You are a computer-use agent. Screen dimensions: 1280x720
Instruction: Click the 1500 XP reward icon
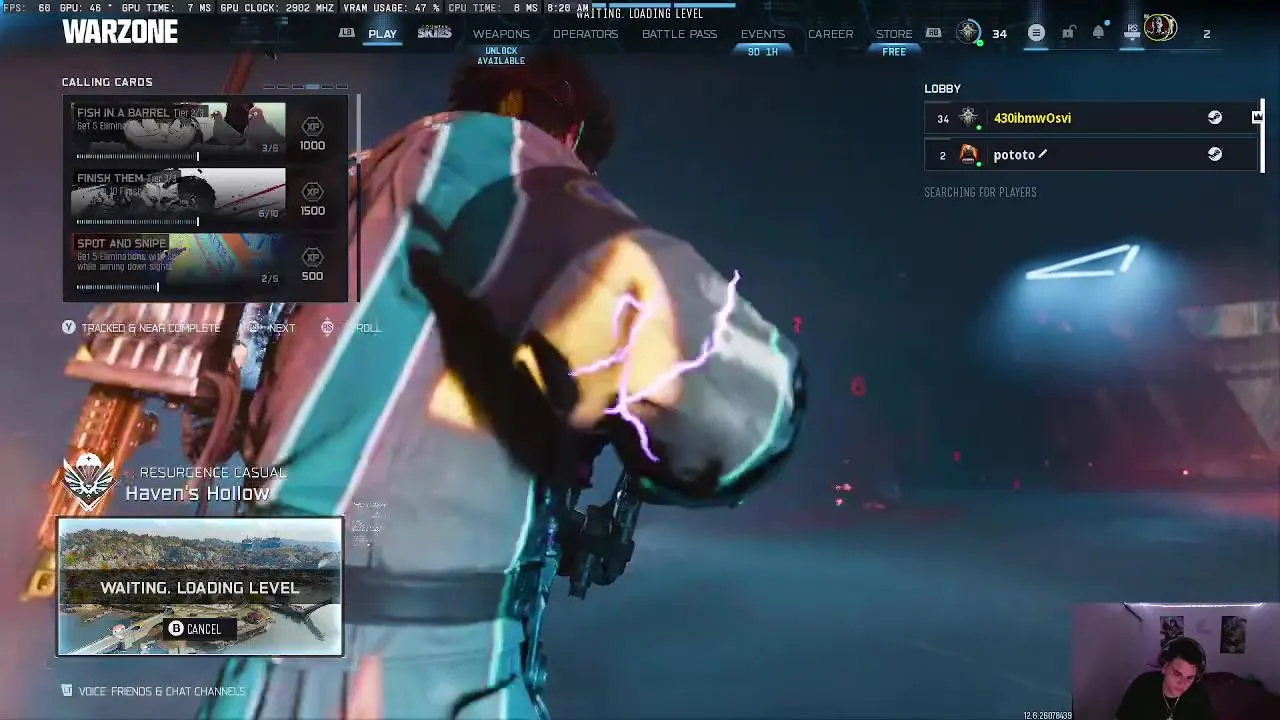pos(312,192)
